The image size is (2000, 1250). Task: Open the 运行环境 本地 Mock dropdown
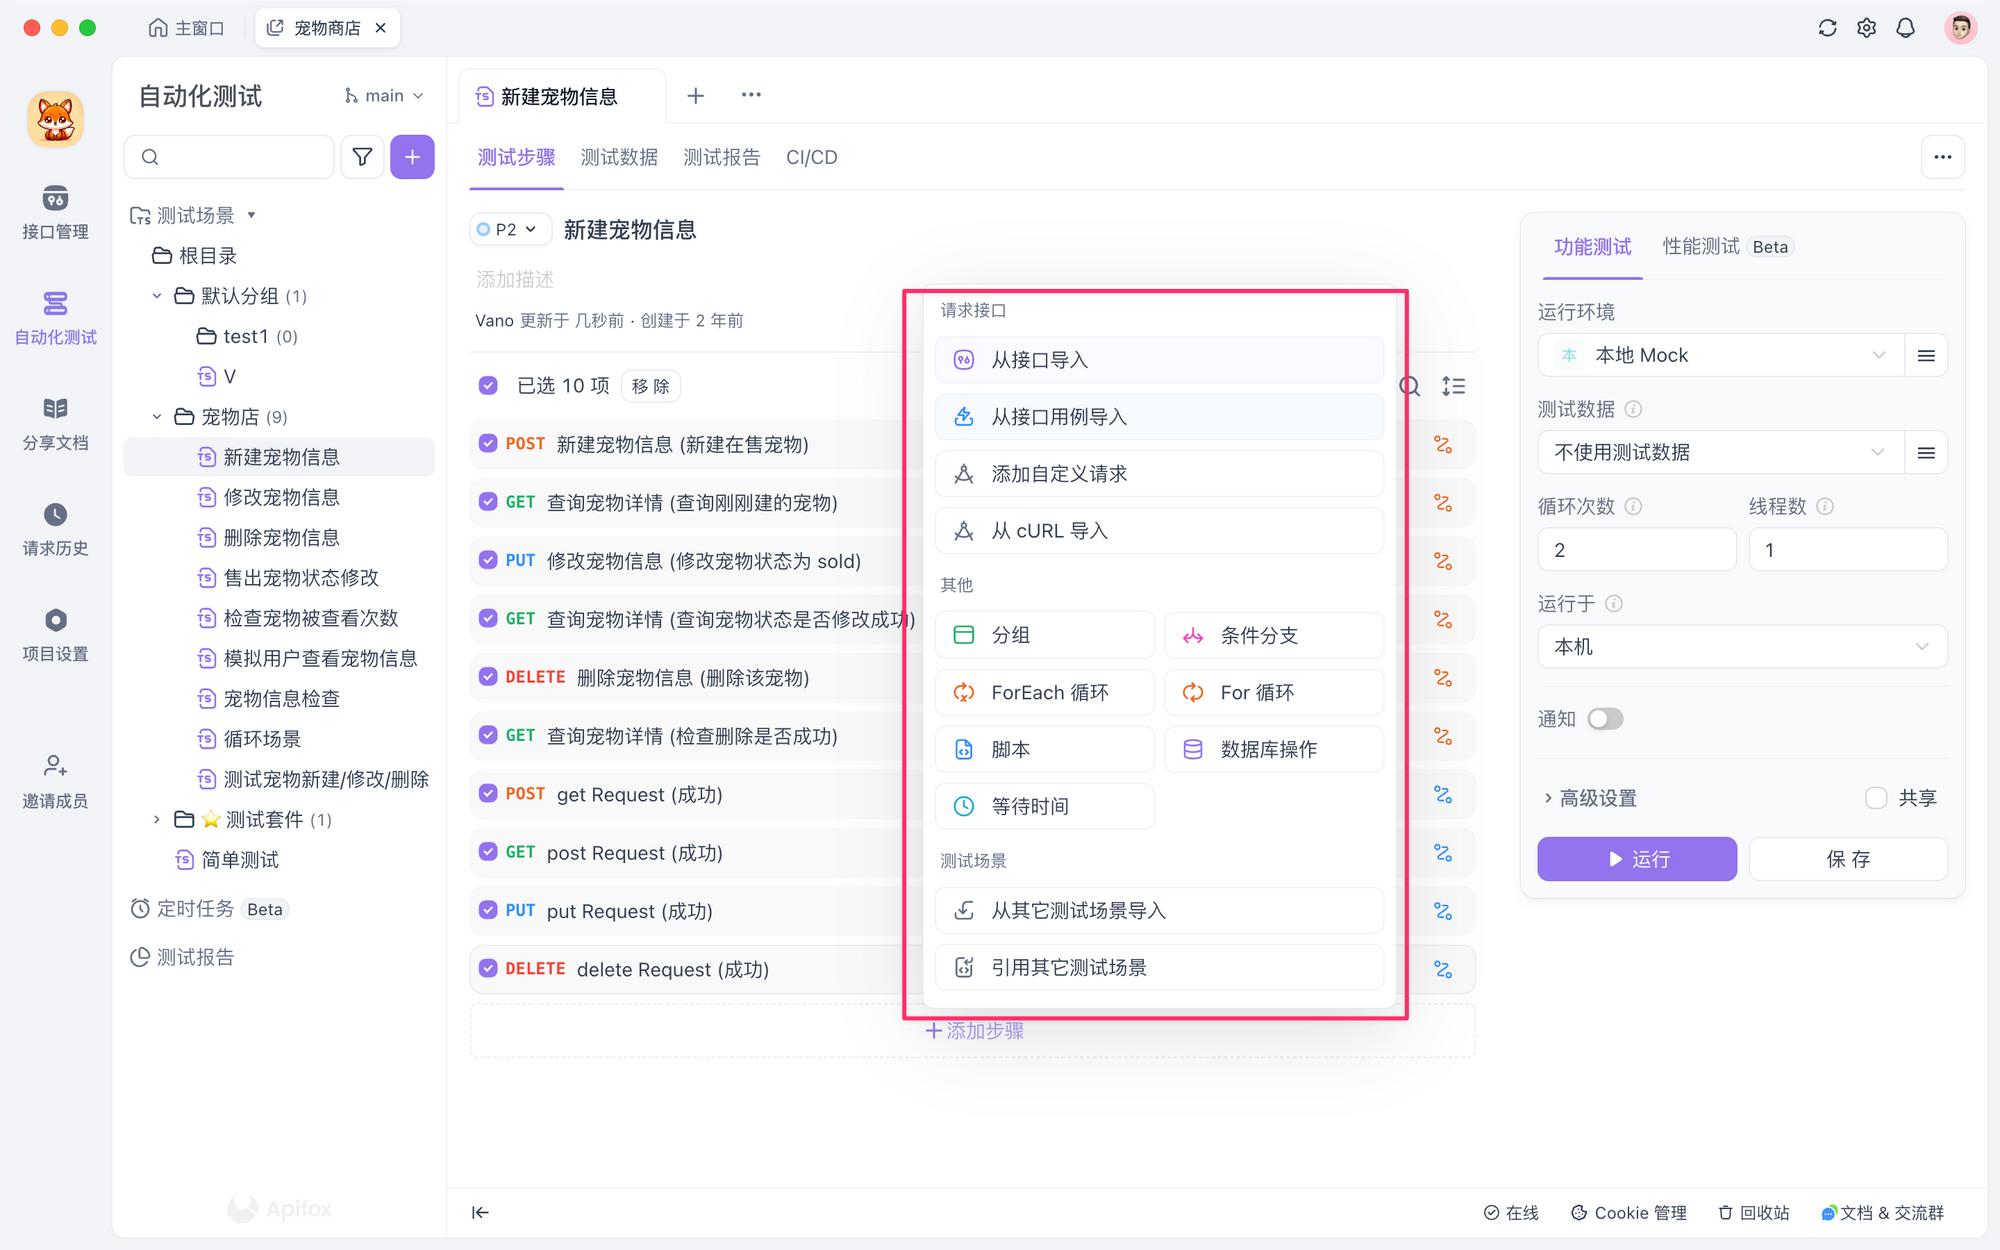pos(1720,355)
